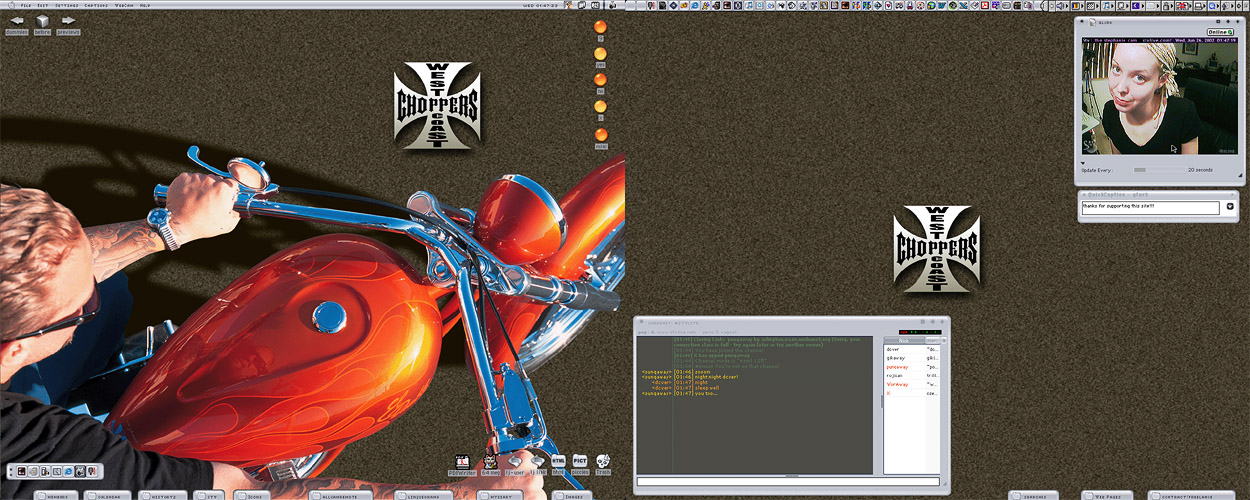Open the Settings menu

pos(67,5)
